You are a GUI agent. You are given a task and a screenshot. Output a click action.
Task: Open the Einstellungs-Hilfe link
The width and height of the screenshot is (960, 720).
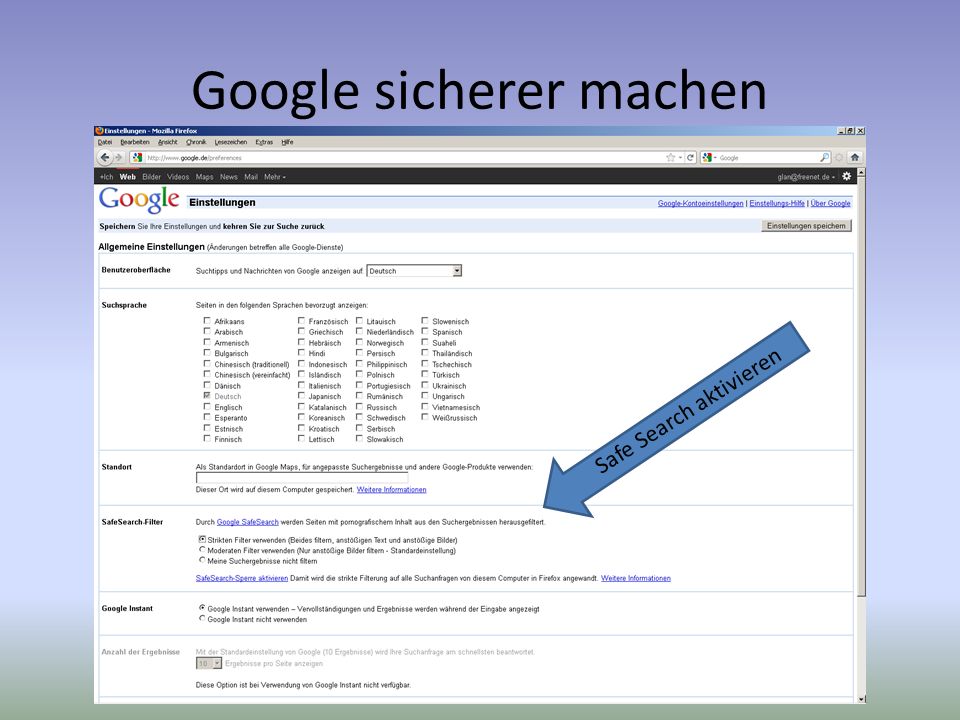pos(777,203)
